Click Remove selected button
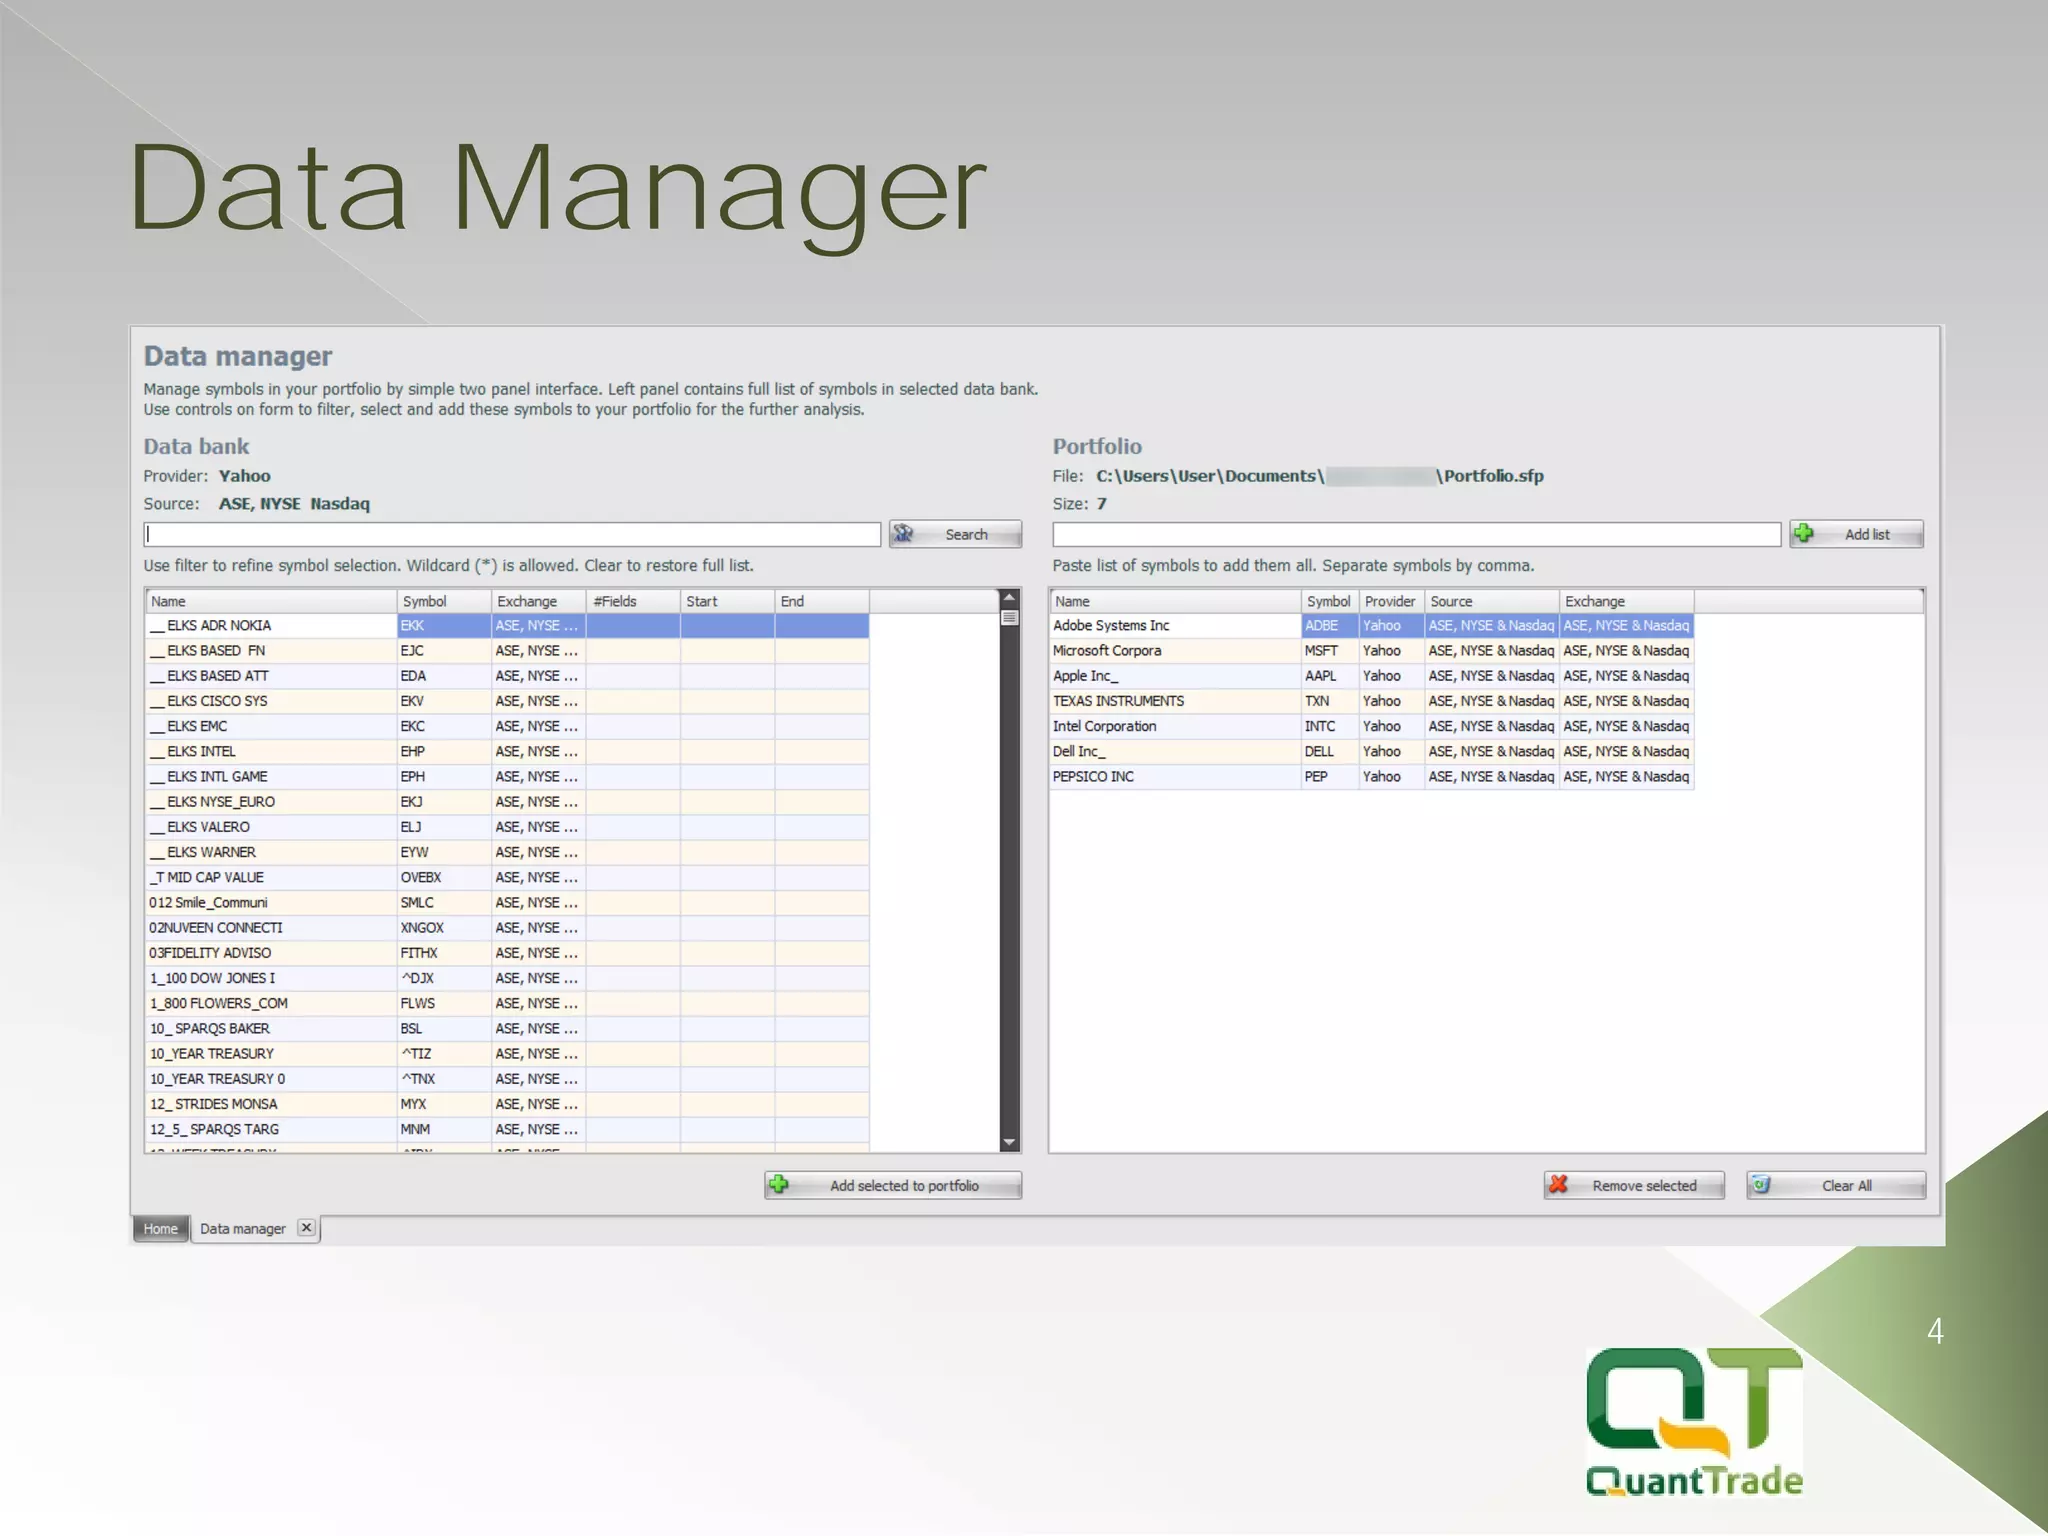This screenshot has width=2048, height=1536. point(1634,1185)
